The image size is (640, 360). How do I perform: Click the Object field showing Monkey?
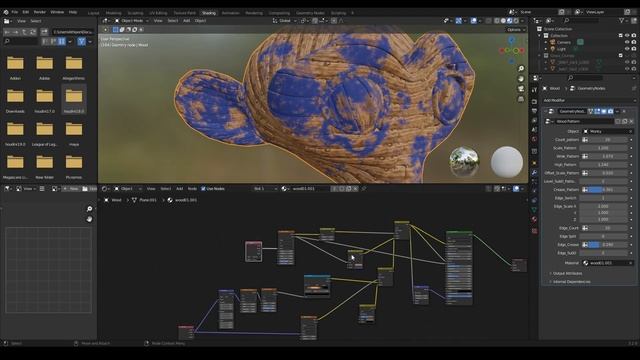(x=608, y=131)
